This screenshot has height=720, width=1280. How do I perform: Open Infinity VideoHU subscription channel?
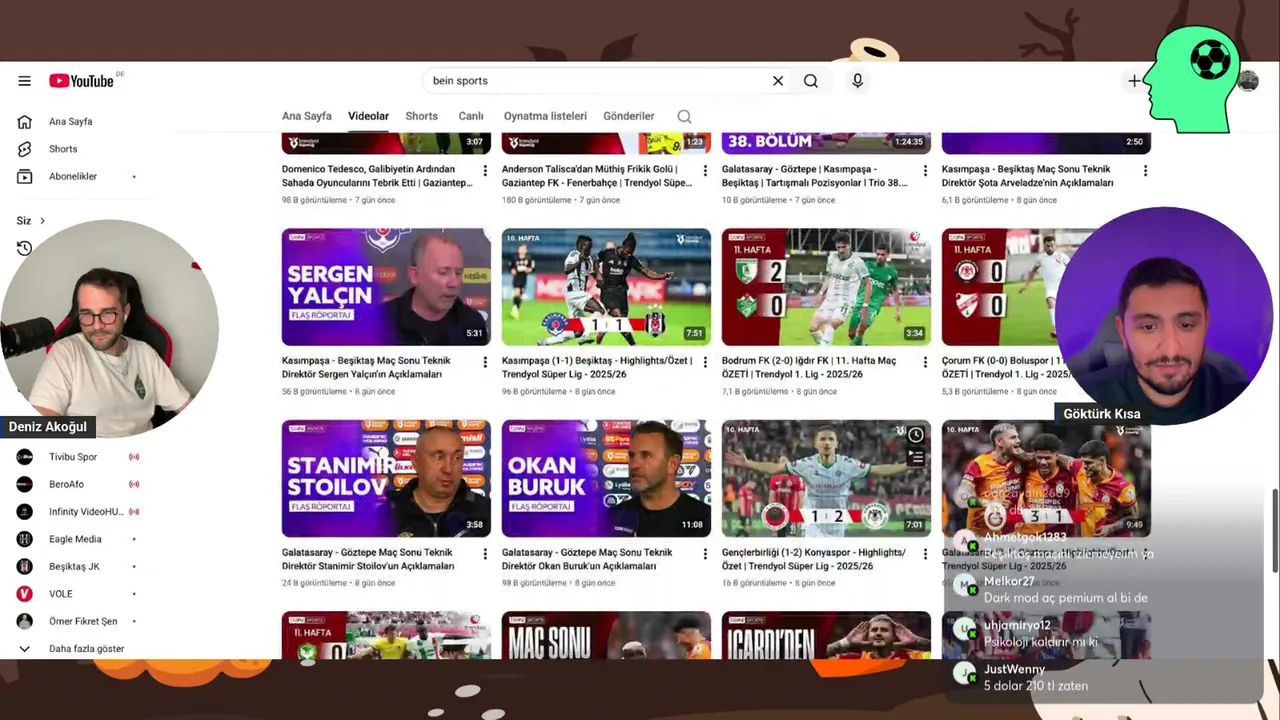click(x=86, y=512)
